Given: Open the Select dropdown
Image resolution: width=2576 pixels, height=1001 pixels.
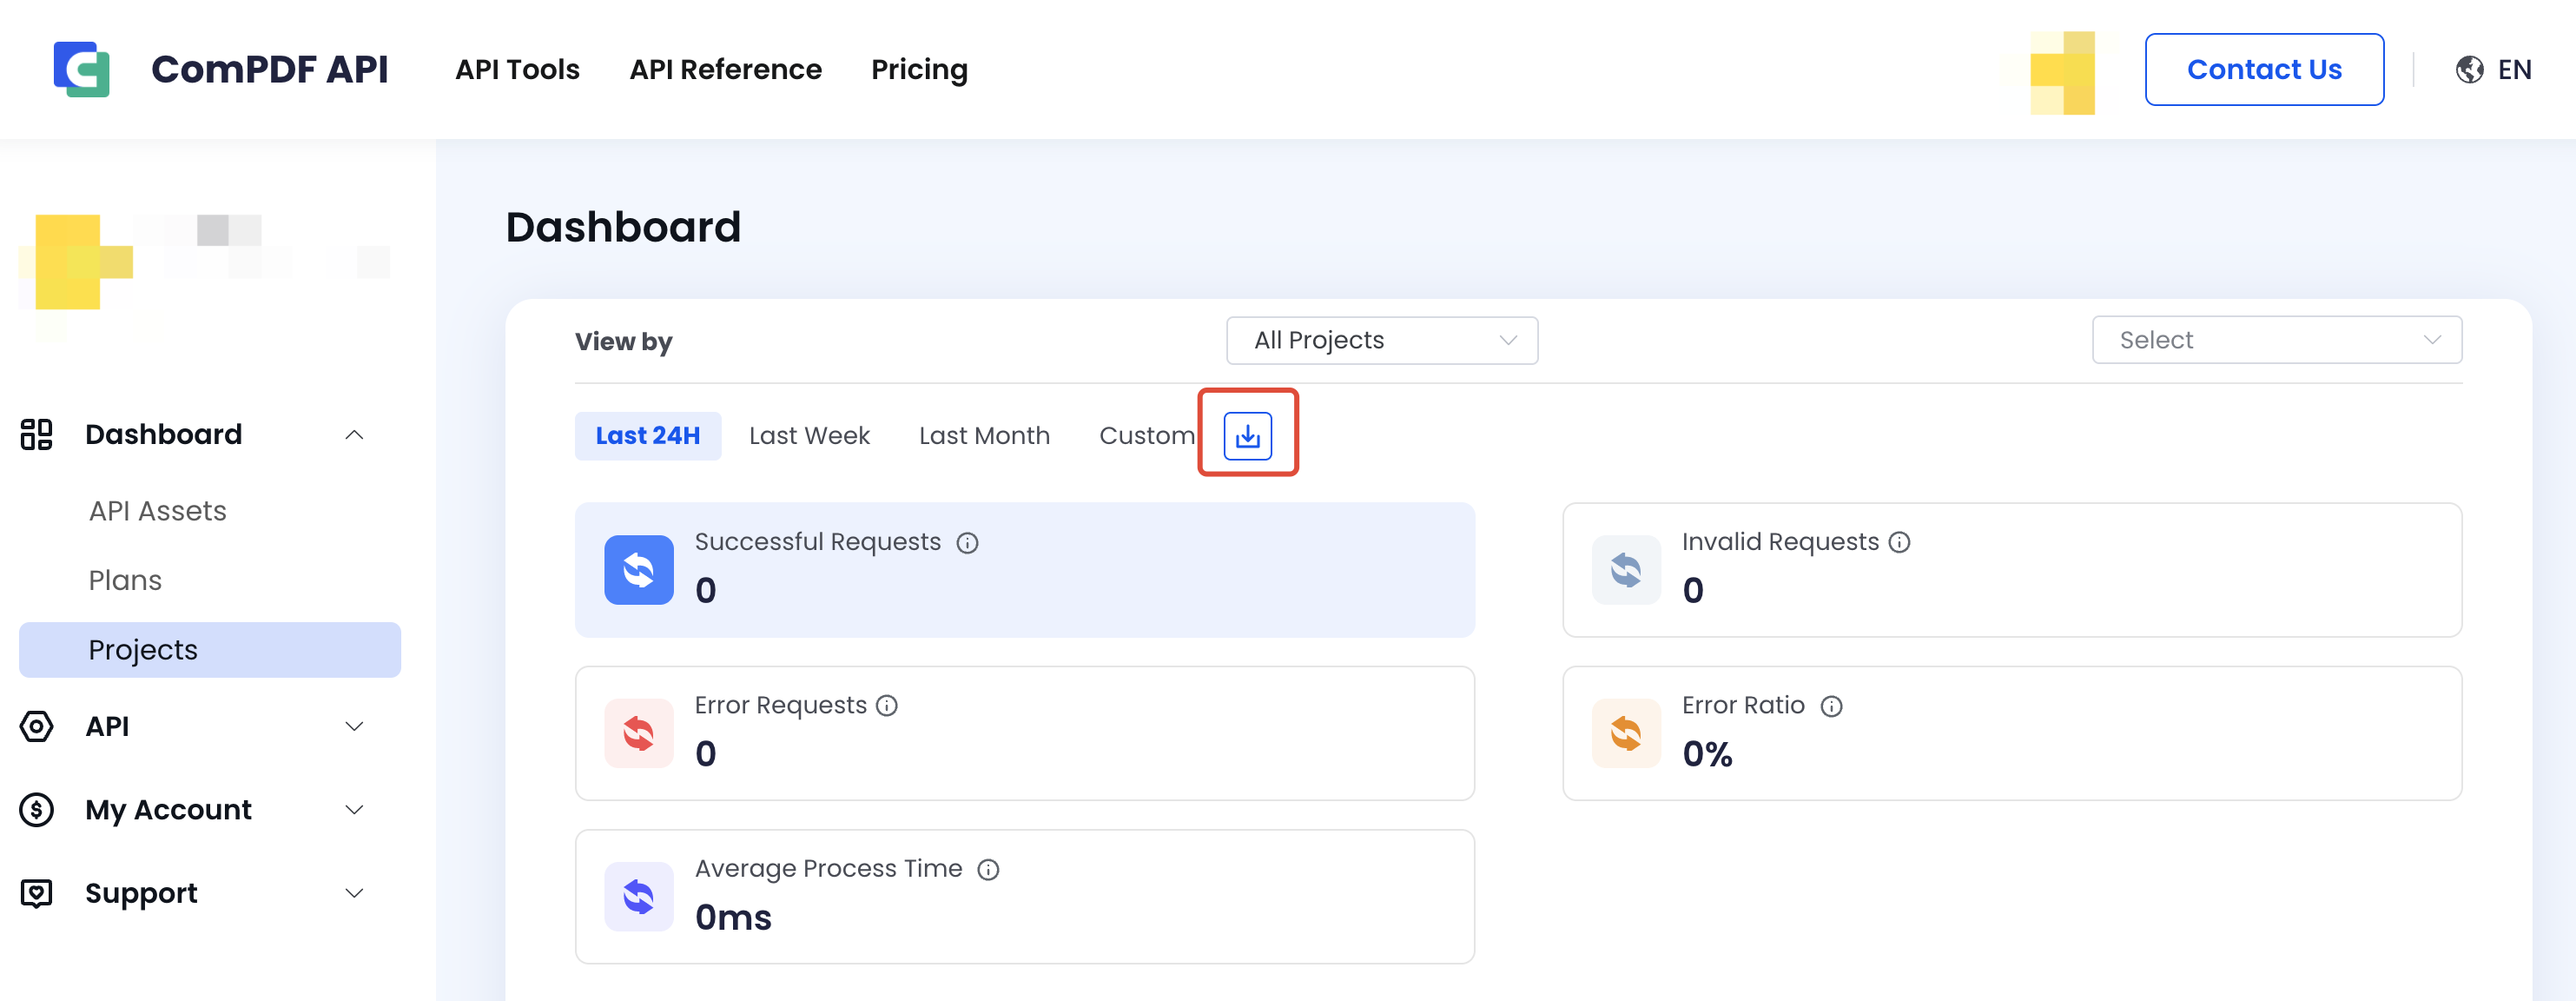Looking at the screenshot, I should [x=2276, y=341].
